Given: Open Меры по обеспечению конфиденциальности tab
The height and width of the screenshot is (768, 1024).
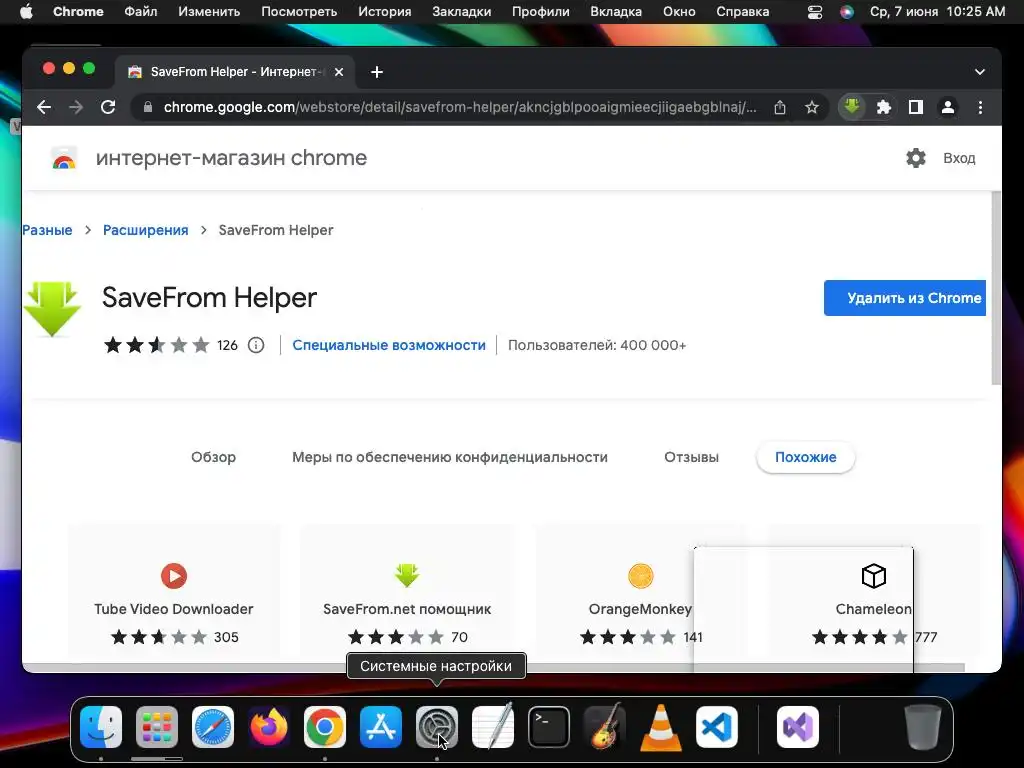Looking at the screenshot, I should point(449,457).
